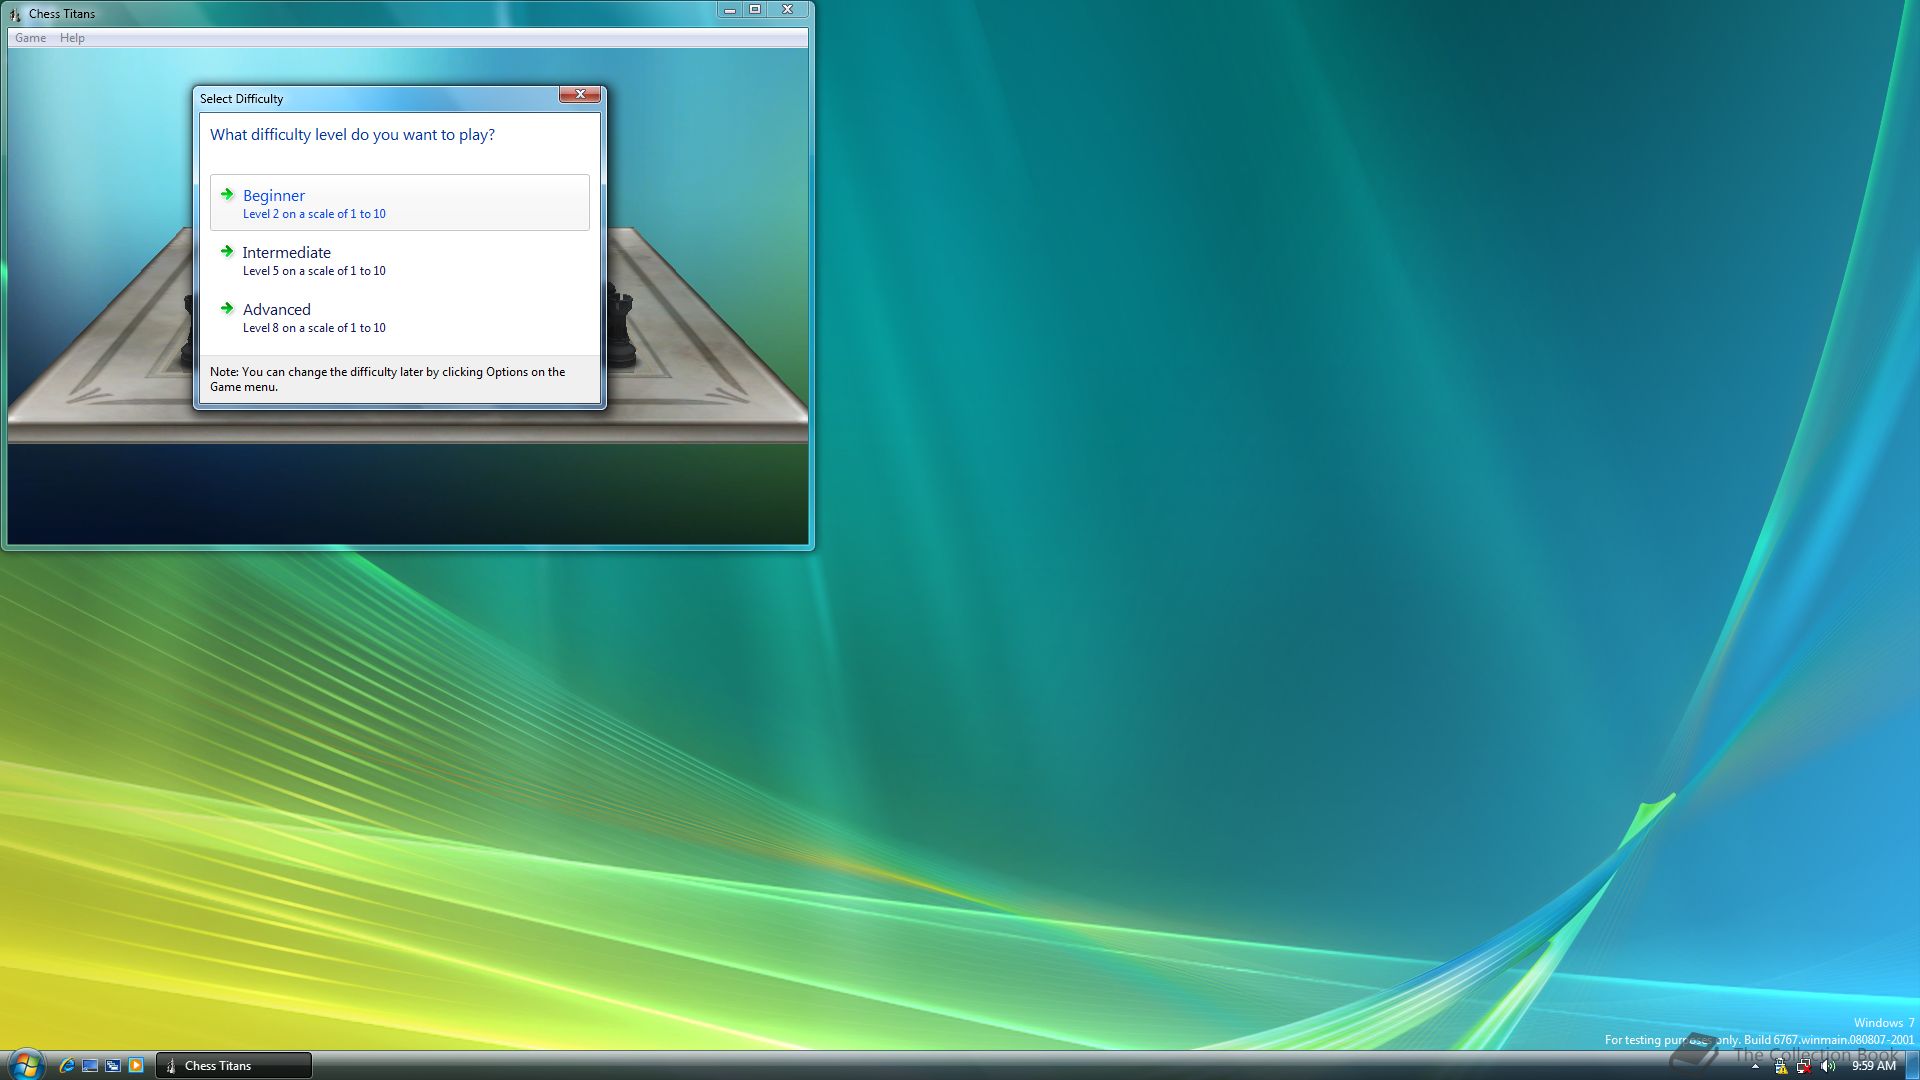
Task: Open the Help menu
Action: tap(72, 38)
